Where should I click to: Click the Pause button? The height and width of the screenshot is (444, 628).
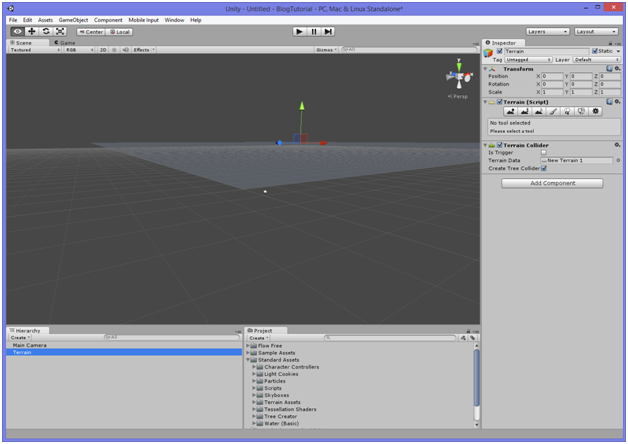314,32
